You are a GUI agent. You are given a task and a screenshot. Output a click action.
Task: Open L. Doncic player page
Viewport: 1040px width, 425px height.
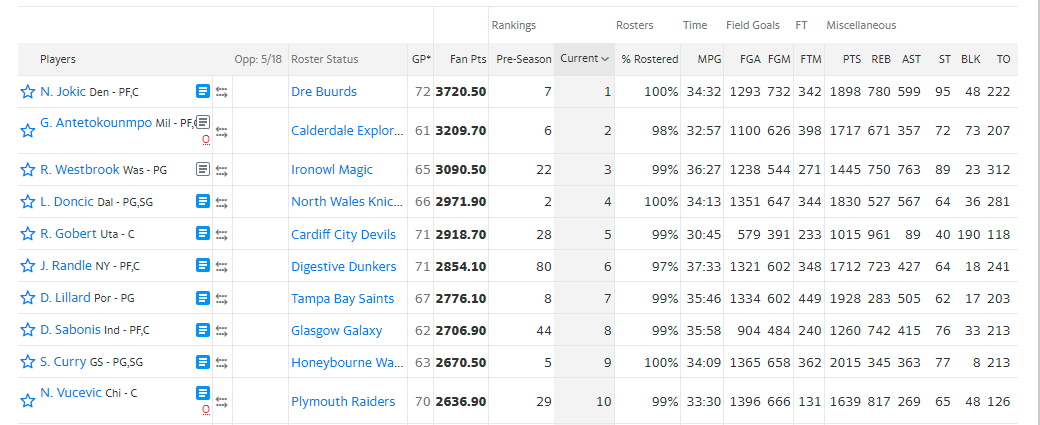(67, 201)
